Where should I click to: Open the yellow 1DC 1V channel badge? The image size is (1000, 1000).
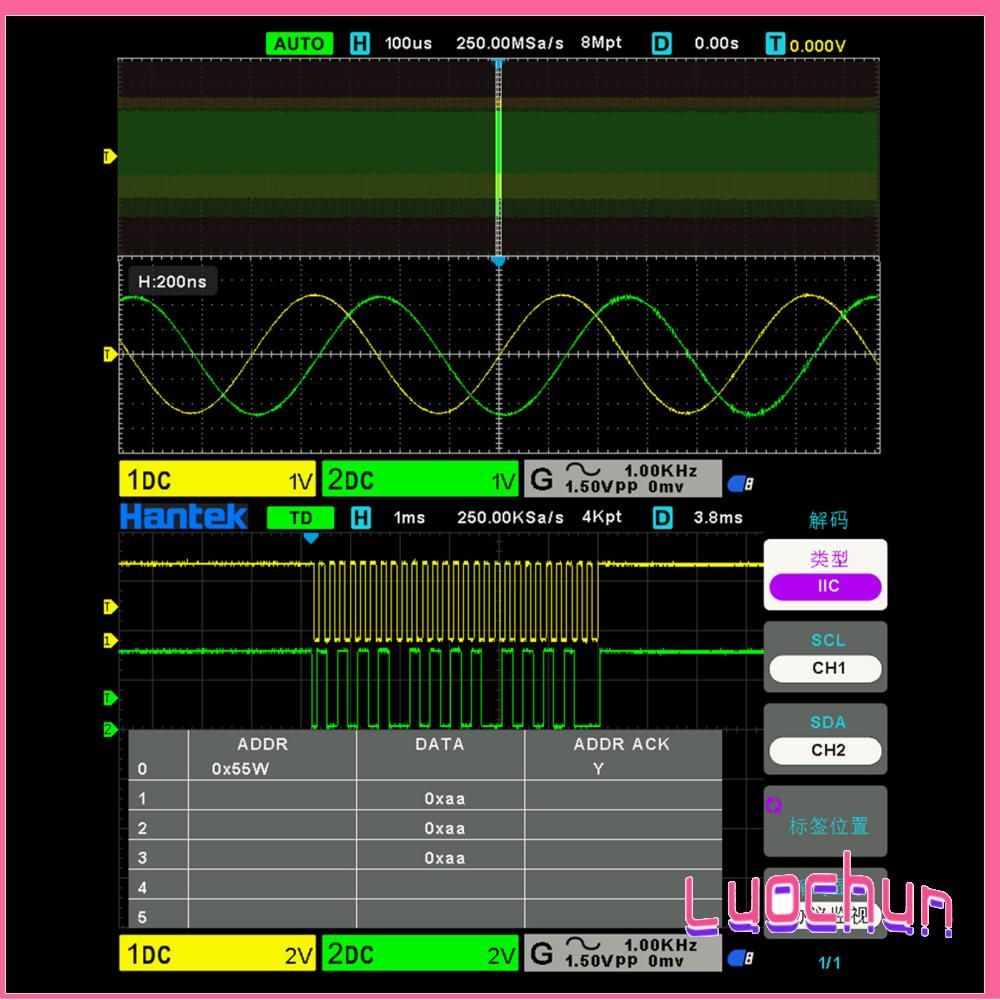[x=217, y=478]
